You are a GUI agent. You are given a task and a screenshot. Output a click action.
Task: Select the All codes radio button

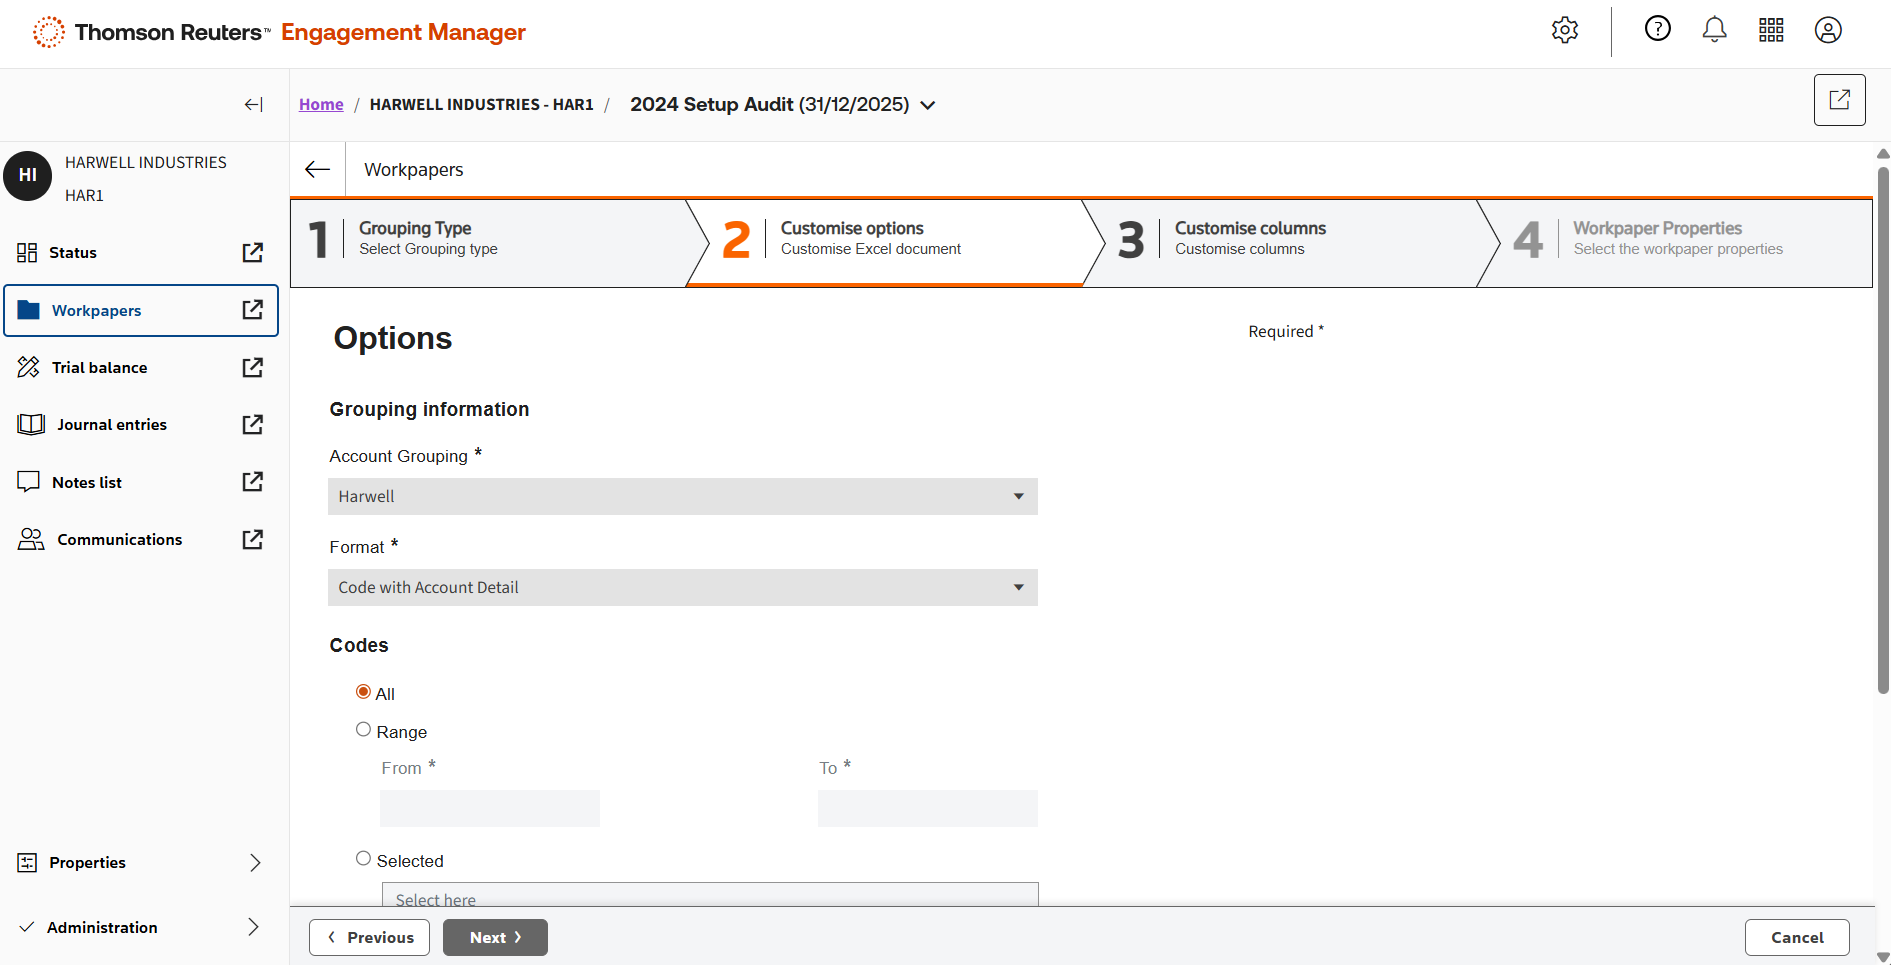tap(364, 692)
